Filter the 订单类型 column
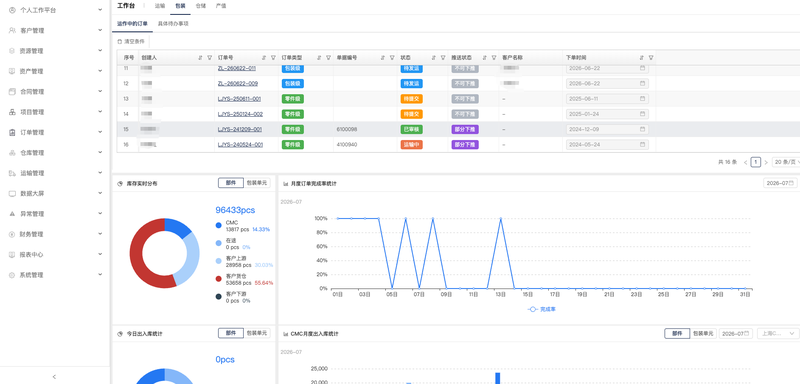This screenshot has height=384, width=800. pos(328,58)
